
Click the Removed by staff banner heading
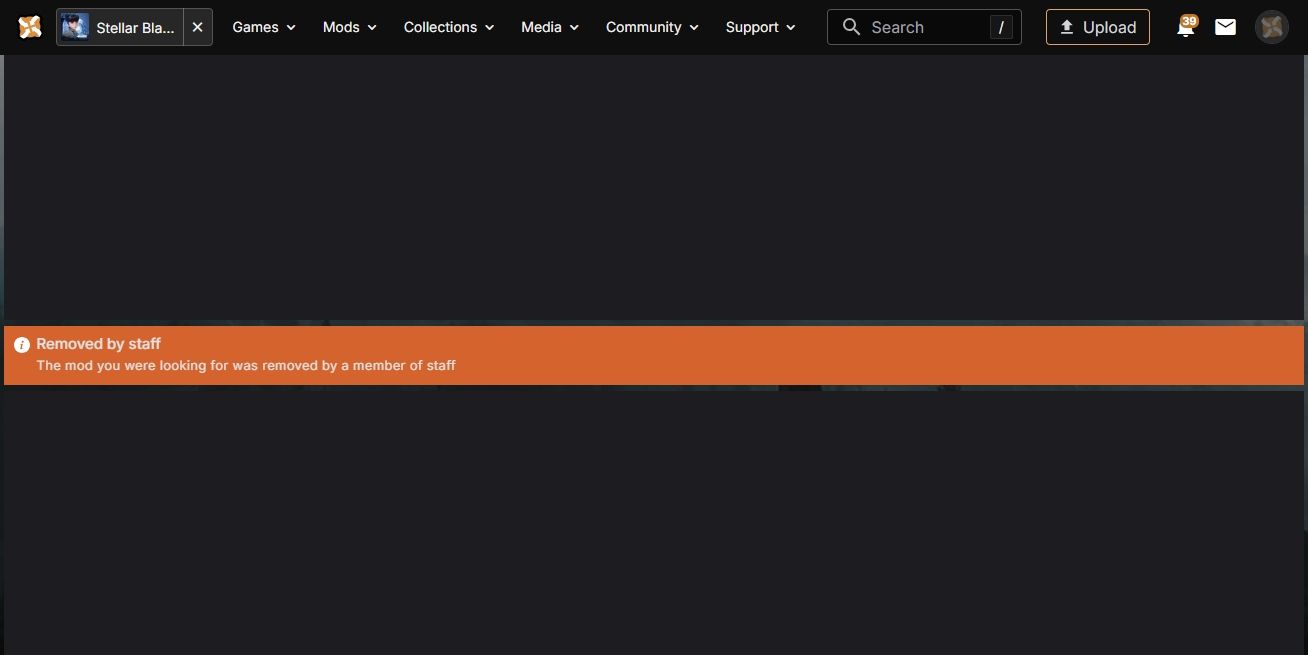point(98,344)
